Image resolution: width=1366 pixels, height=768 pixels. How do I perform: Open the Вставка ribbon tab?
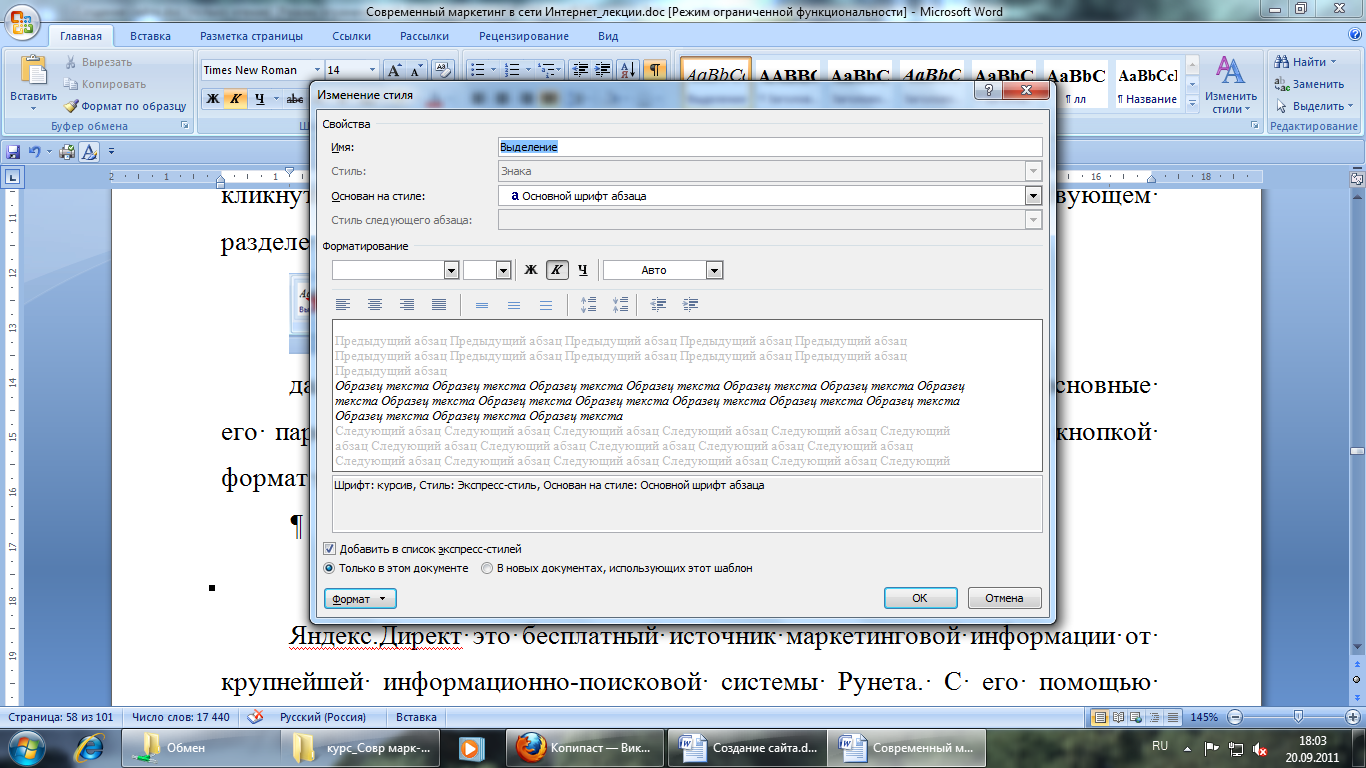tap(150, 36)
